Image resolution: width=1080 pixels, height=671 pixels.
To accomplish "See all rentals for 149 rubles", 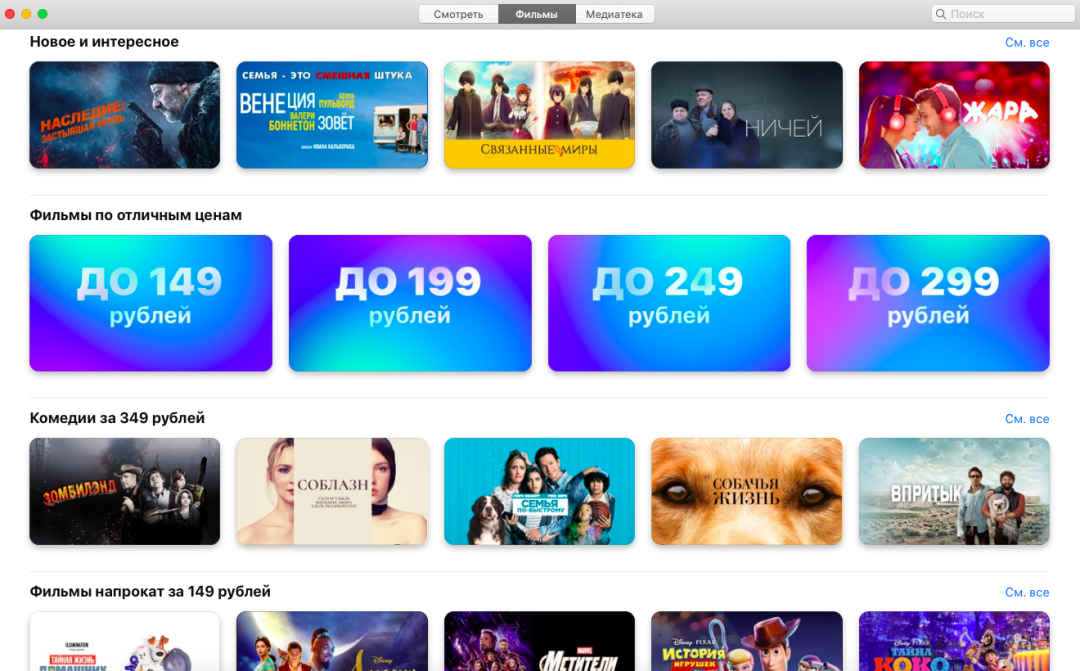I will pos(1027,592).
